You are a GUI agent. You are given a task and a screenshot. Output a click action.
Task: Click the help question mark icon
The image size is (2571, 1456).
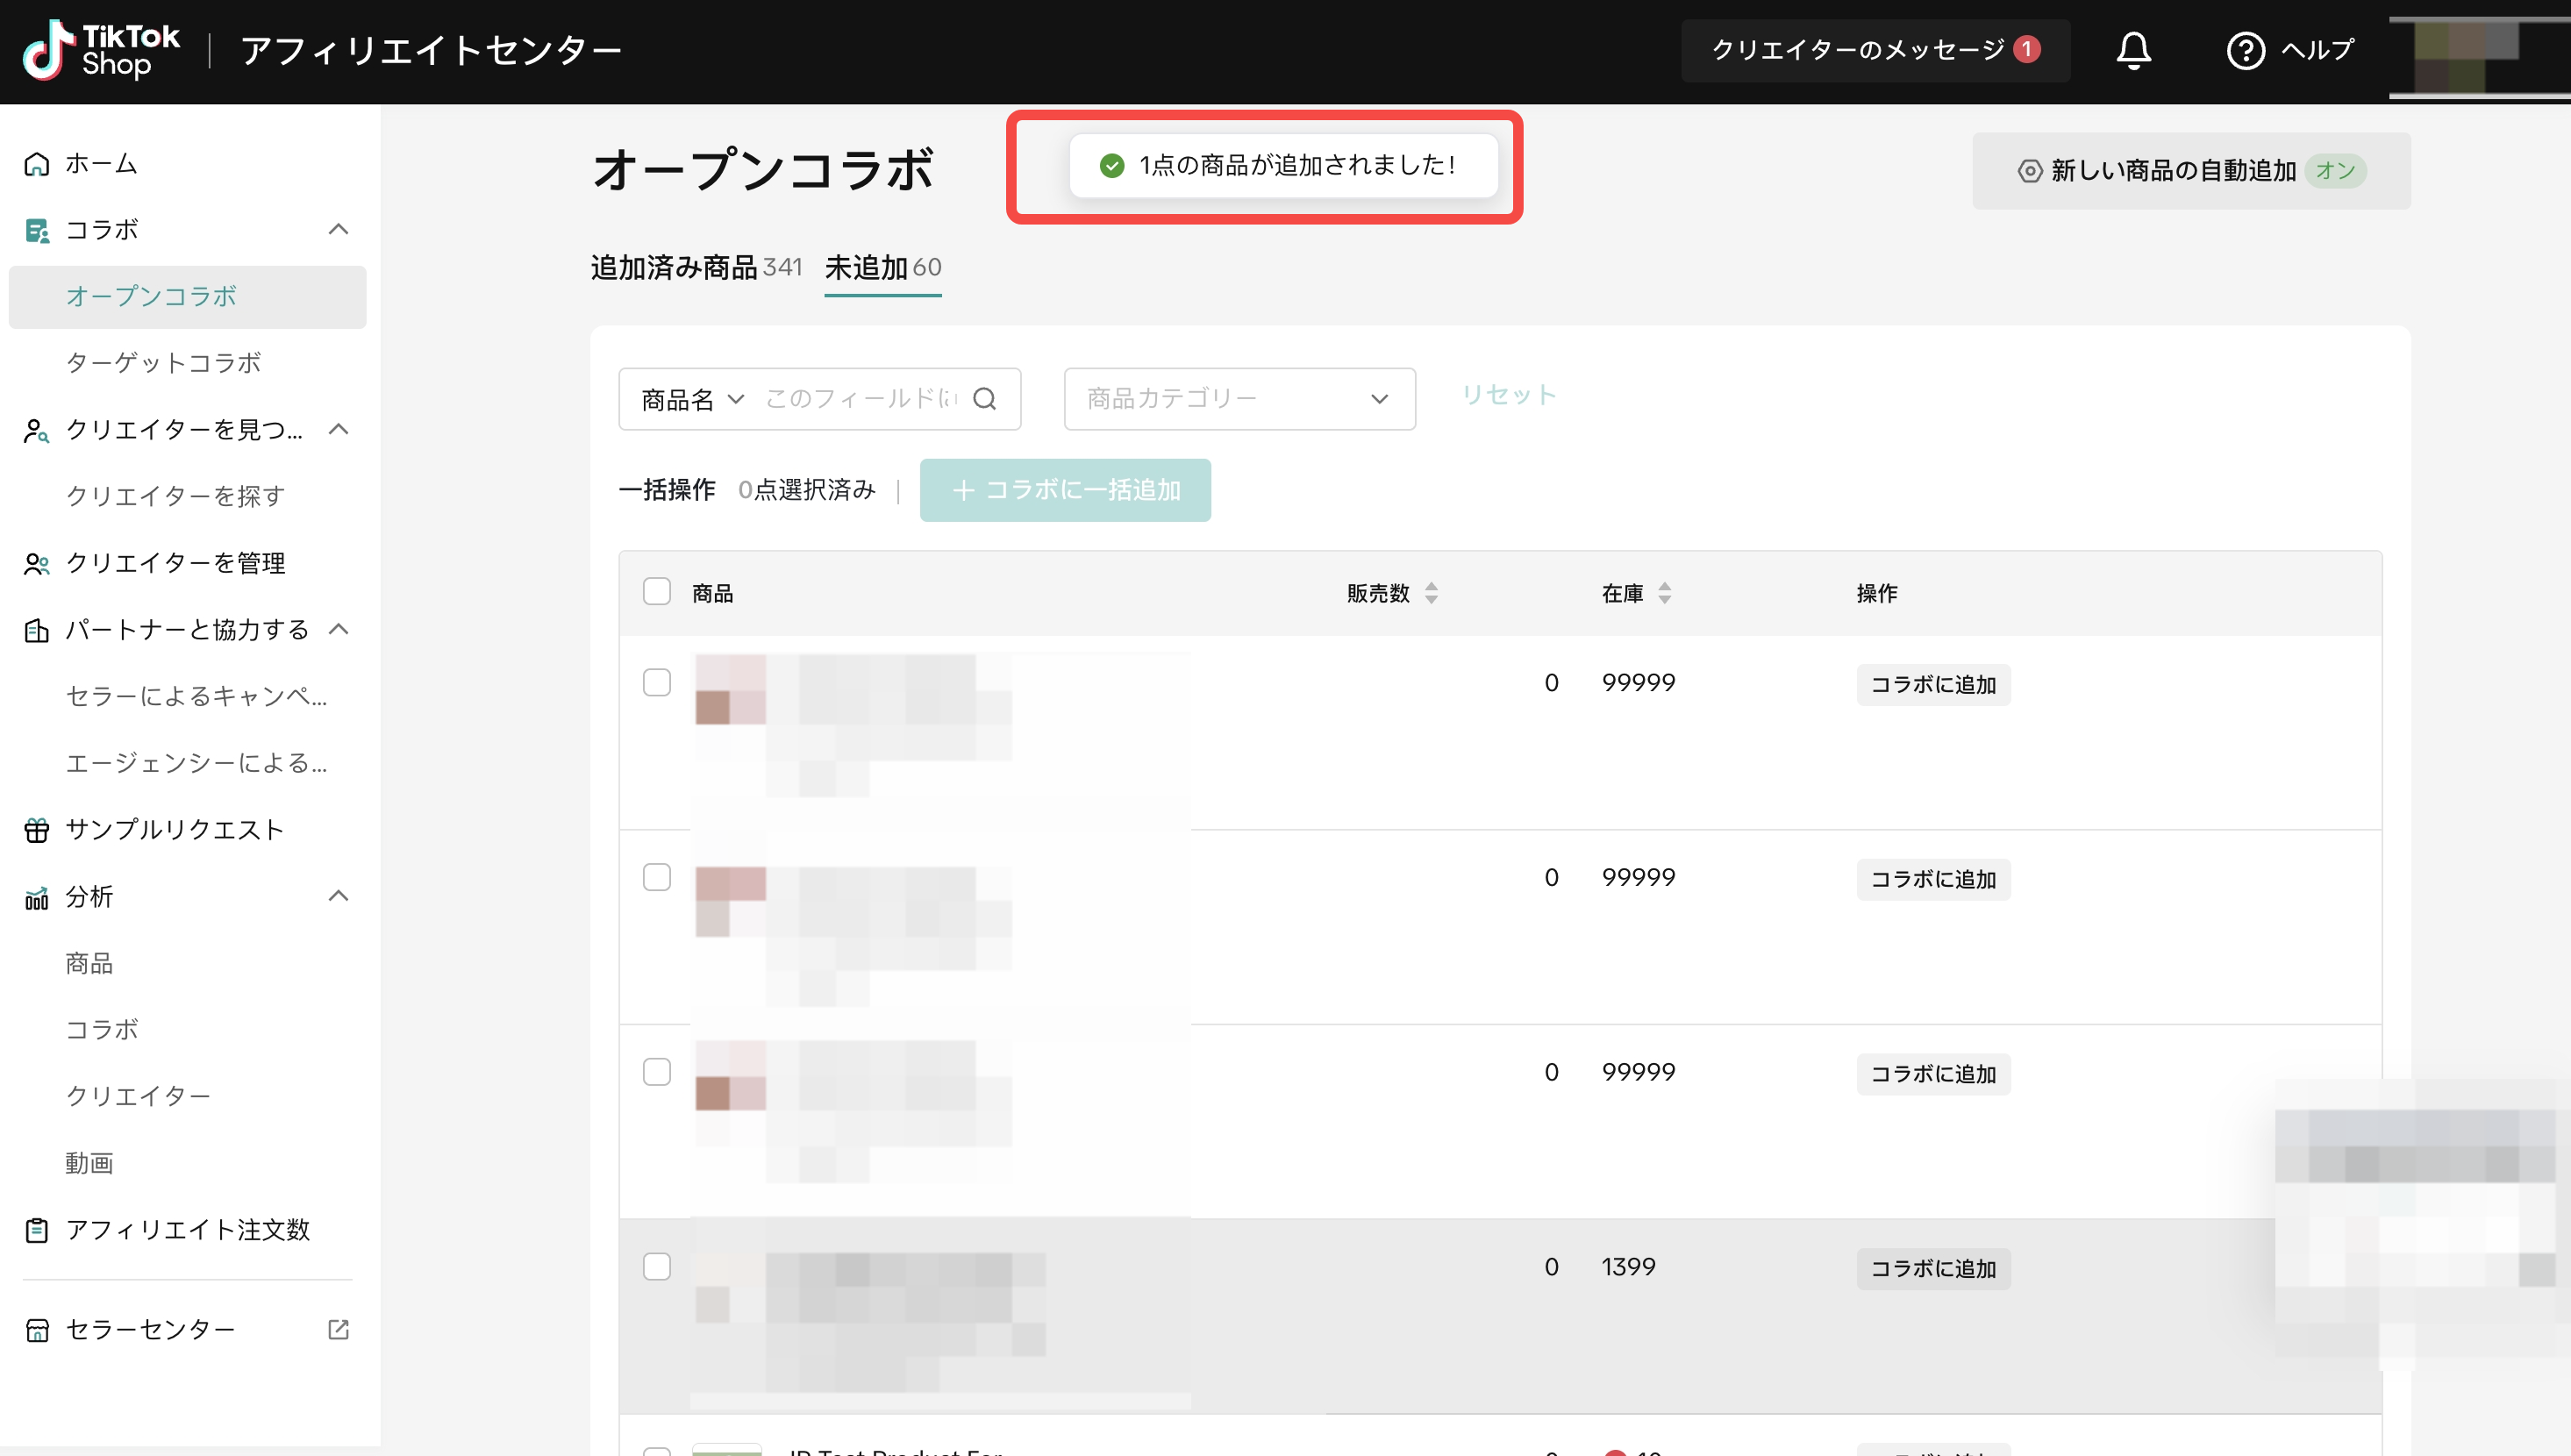pos(2245,50)
